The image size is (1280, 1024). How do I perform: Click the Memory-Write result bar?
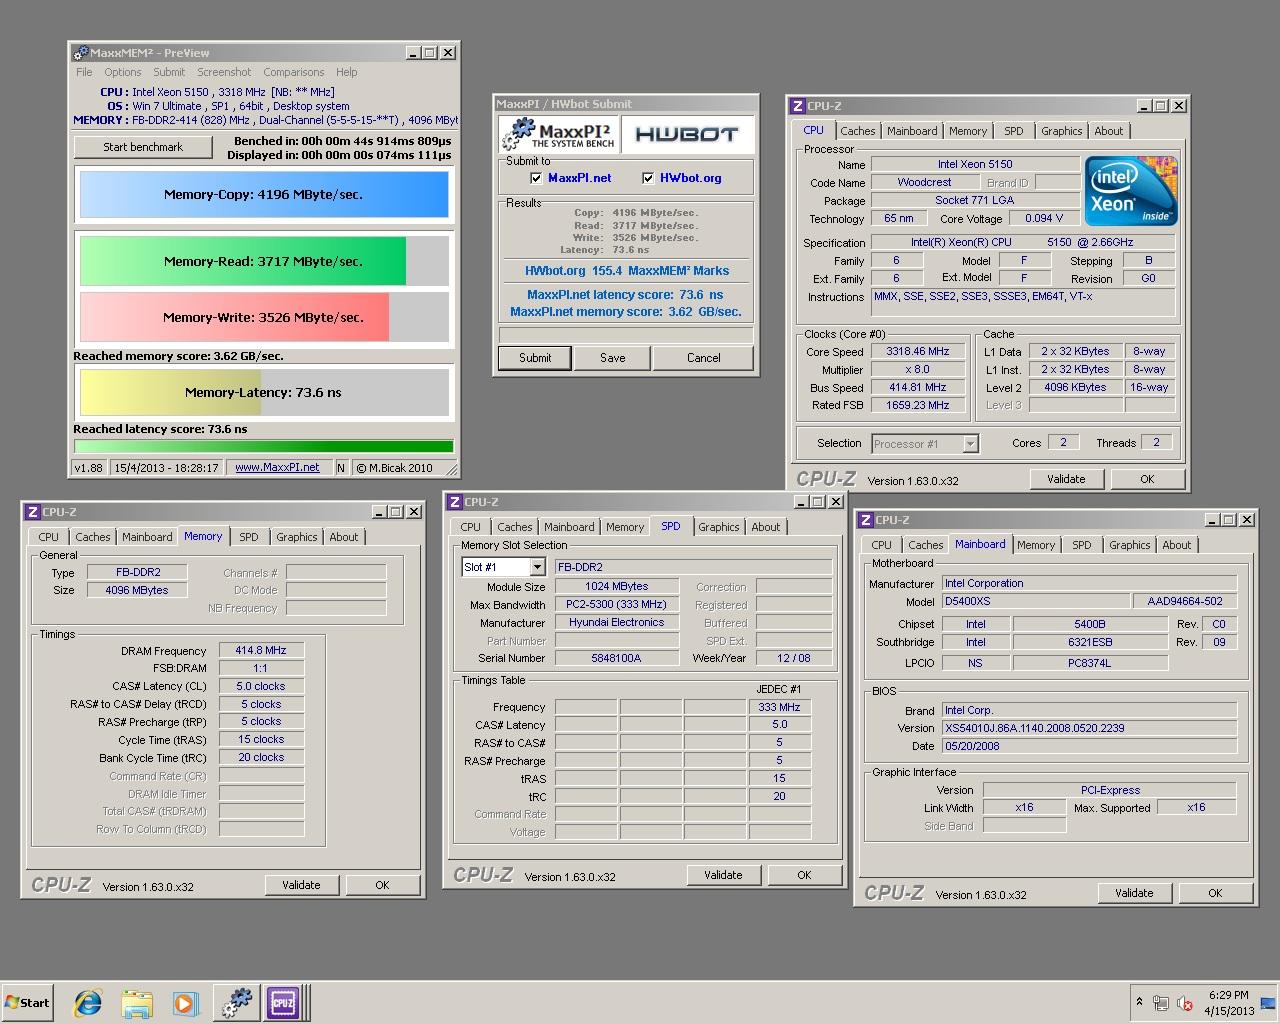pos(264,317)
